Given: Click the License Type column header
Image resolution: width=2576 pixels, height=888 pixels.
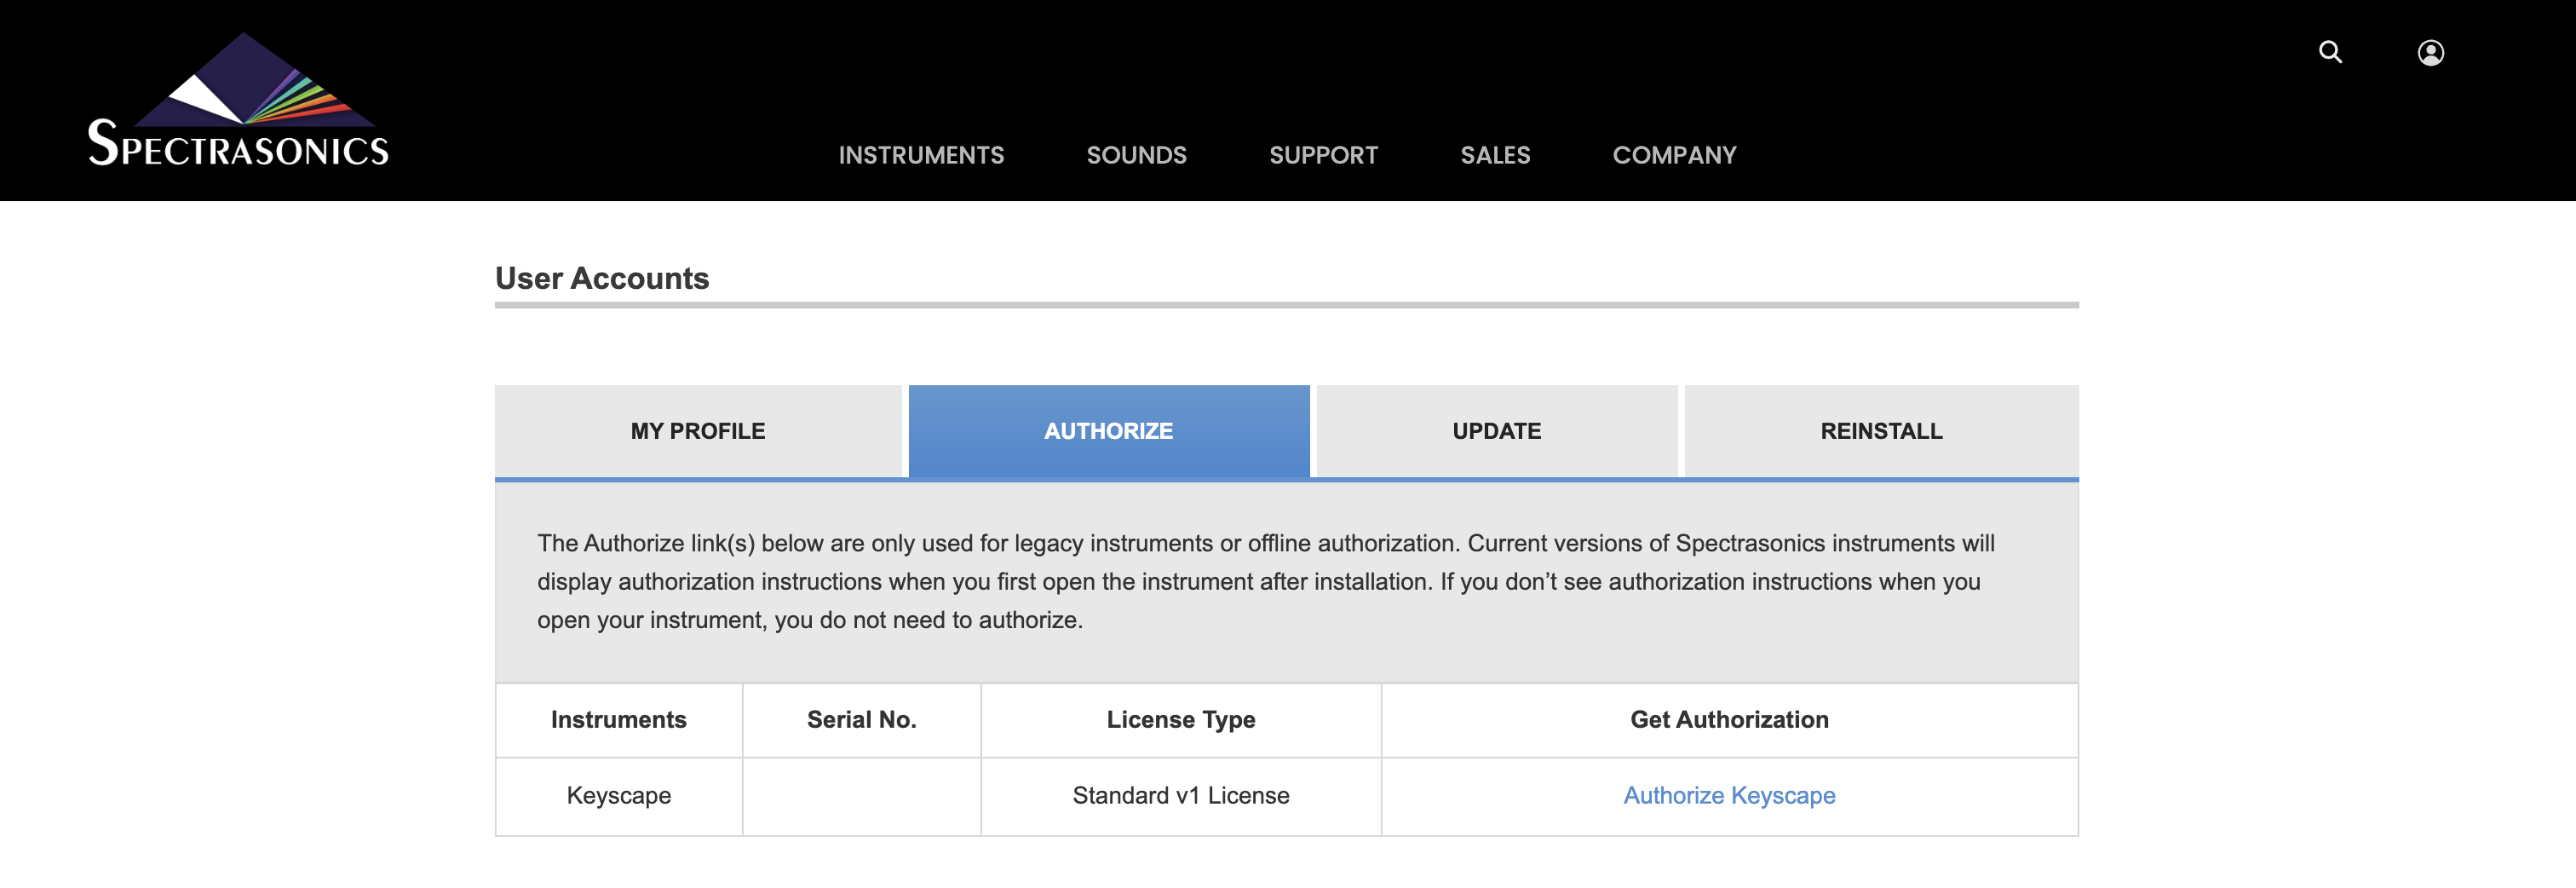Looking at the screenshot, I should 1180,719.
